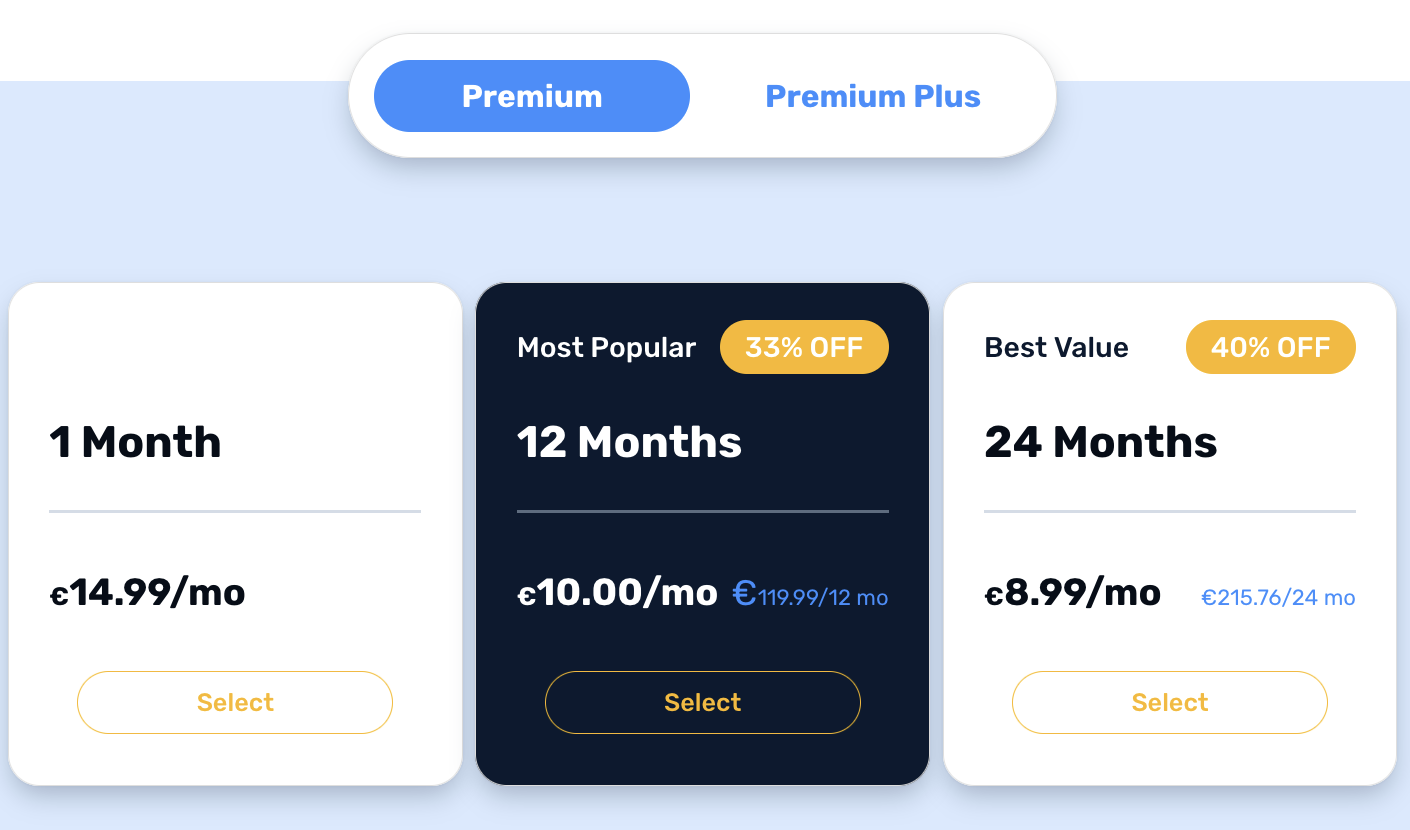This screenshot has width=1410, height=830.
Task: Click the divider line in 24 Months card
Action: pos(1170,511)
